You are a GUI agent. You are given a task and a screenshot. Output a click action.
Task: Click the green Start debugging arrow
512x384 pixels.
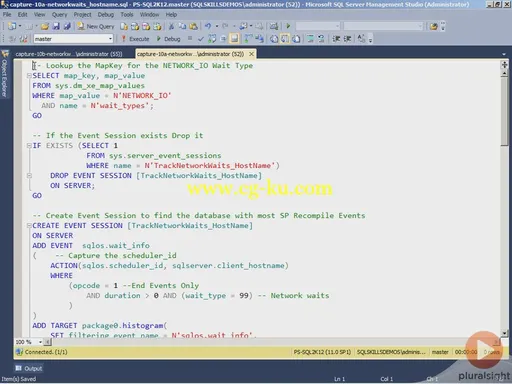(x=288, y=26)
